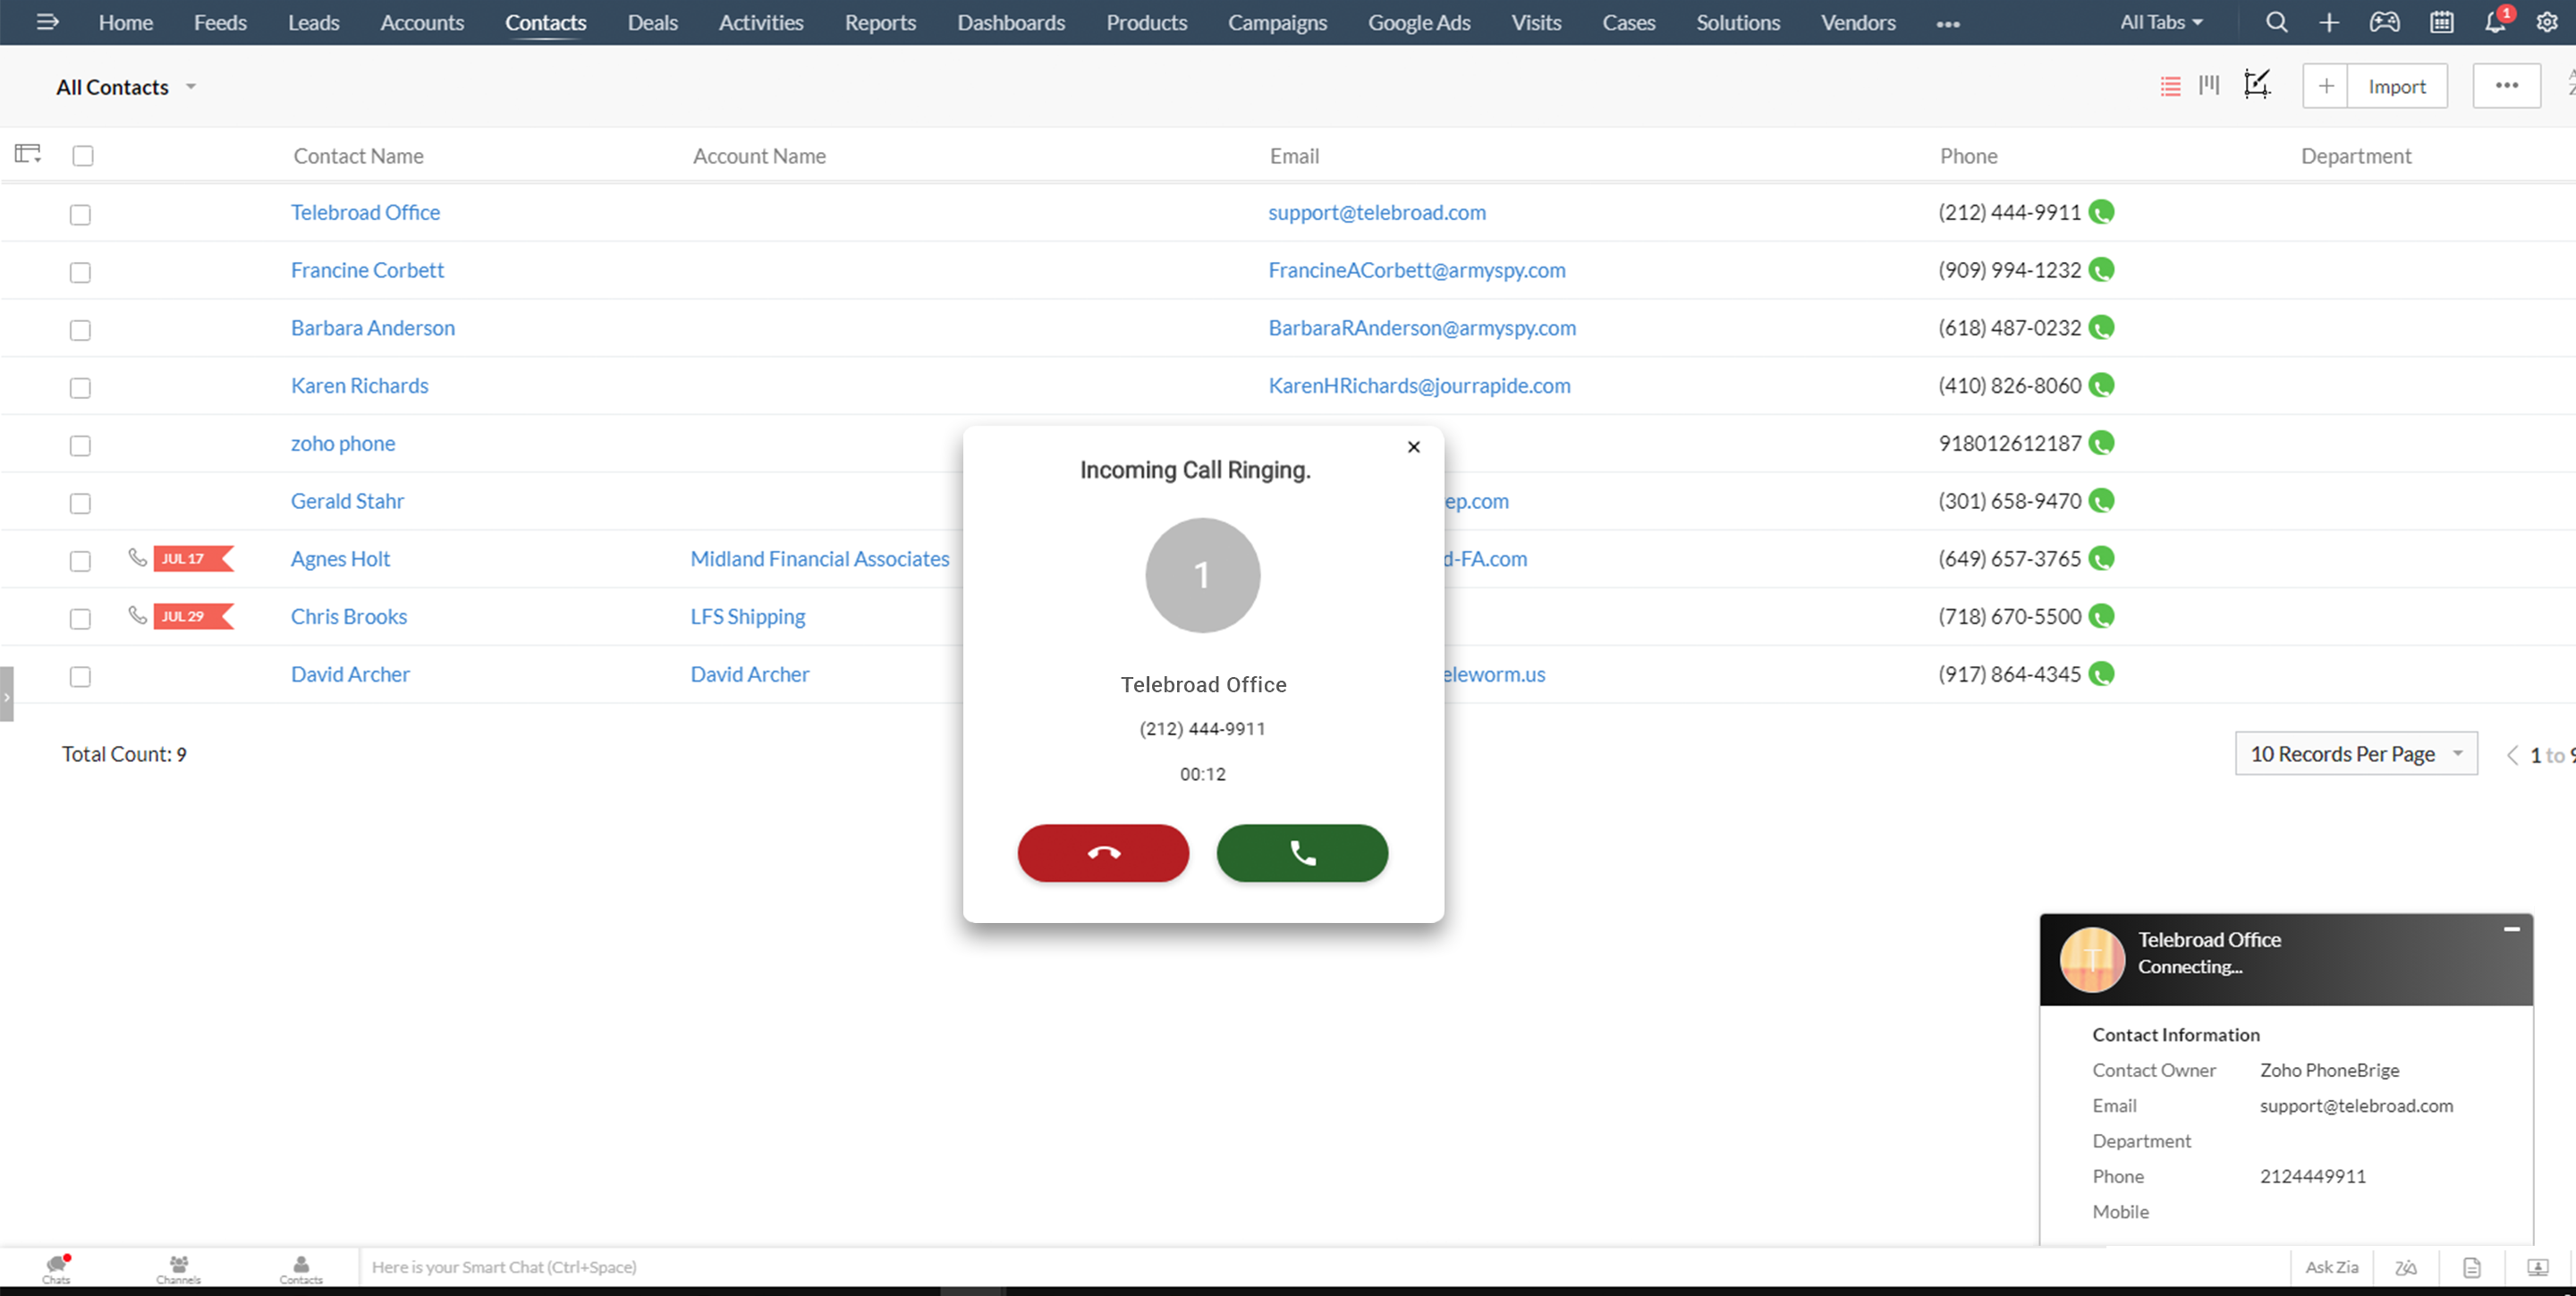Call Karen Richards via green phone icon
2576x1296 pixels.
(x=2101, y=385)
